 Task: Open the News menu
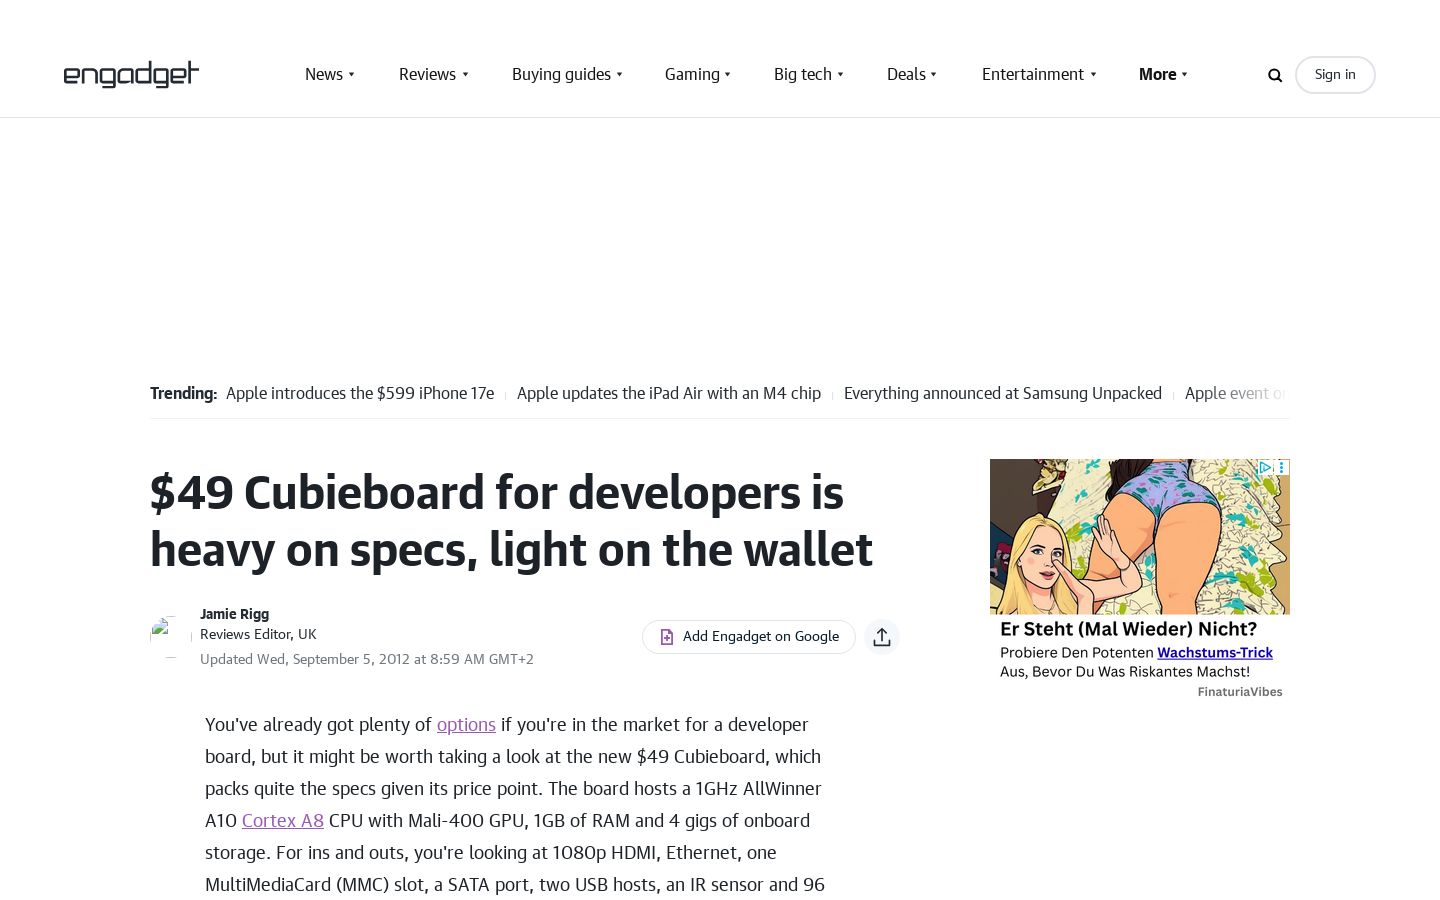[x=324, y=74]
